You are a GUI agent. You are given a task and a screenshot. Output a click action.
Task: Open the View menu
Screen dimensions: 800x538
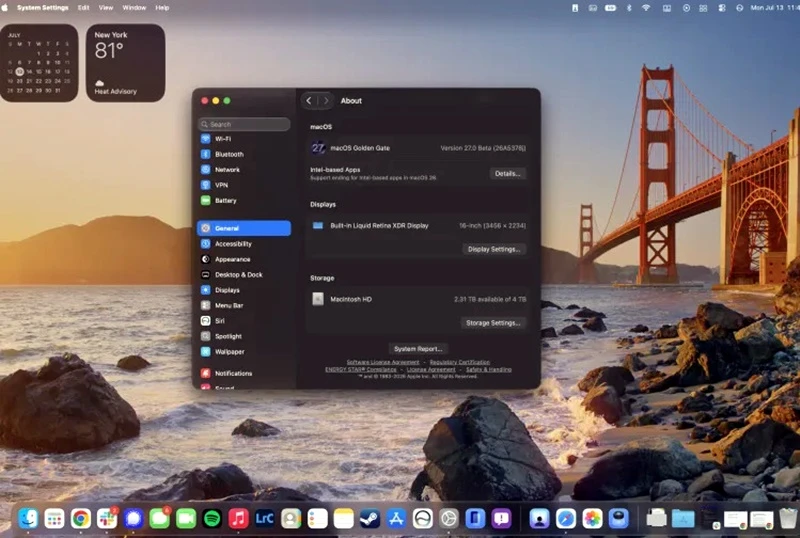tap(106, 8)
